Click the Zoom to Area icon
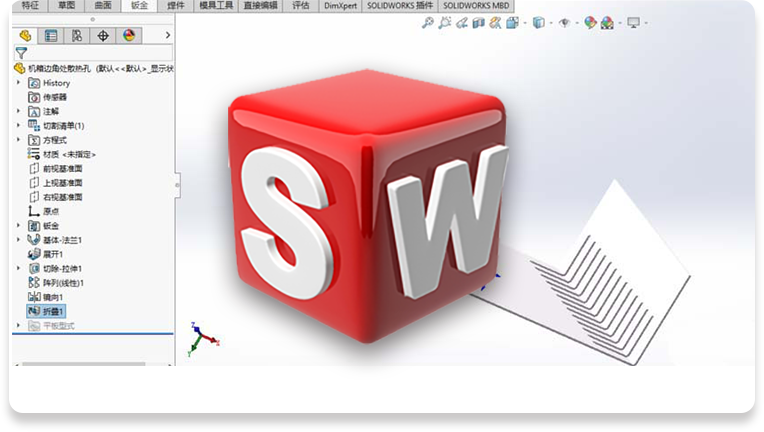764x432 pixels. coord(444,23)
